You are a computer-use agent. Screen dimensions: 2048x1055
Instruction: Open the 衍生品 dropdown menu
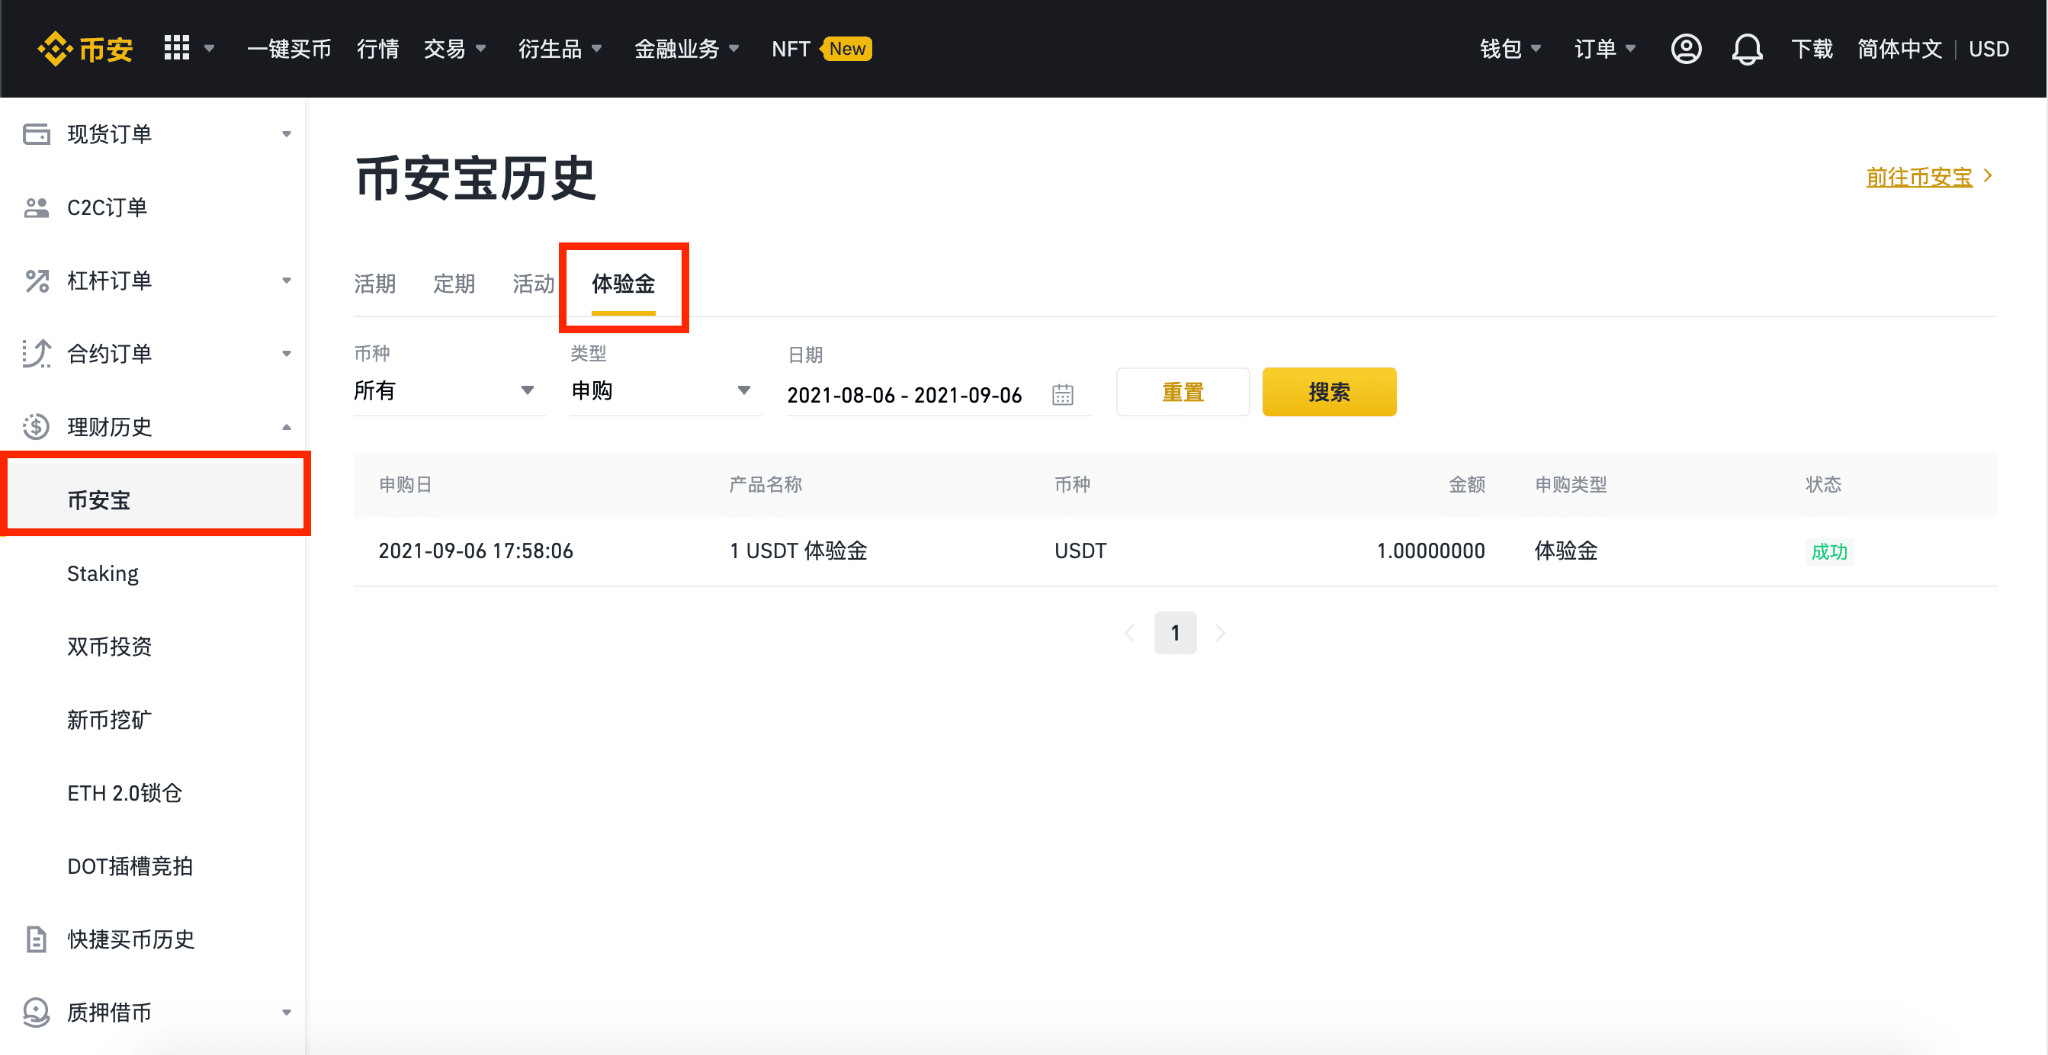[x=560, y=49]
